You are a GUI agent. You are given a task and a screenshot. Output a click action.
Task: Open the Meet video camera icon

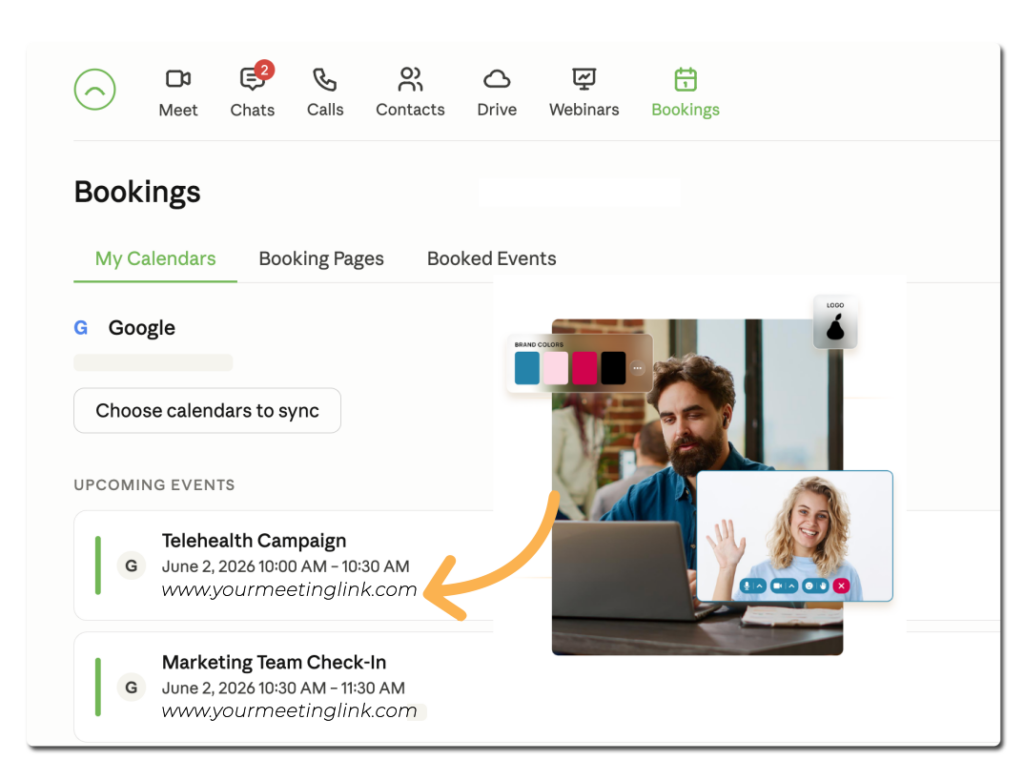pos(178,79)
